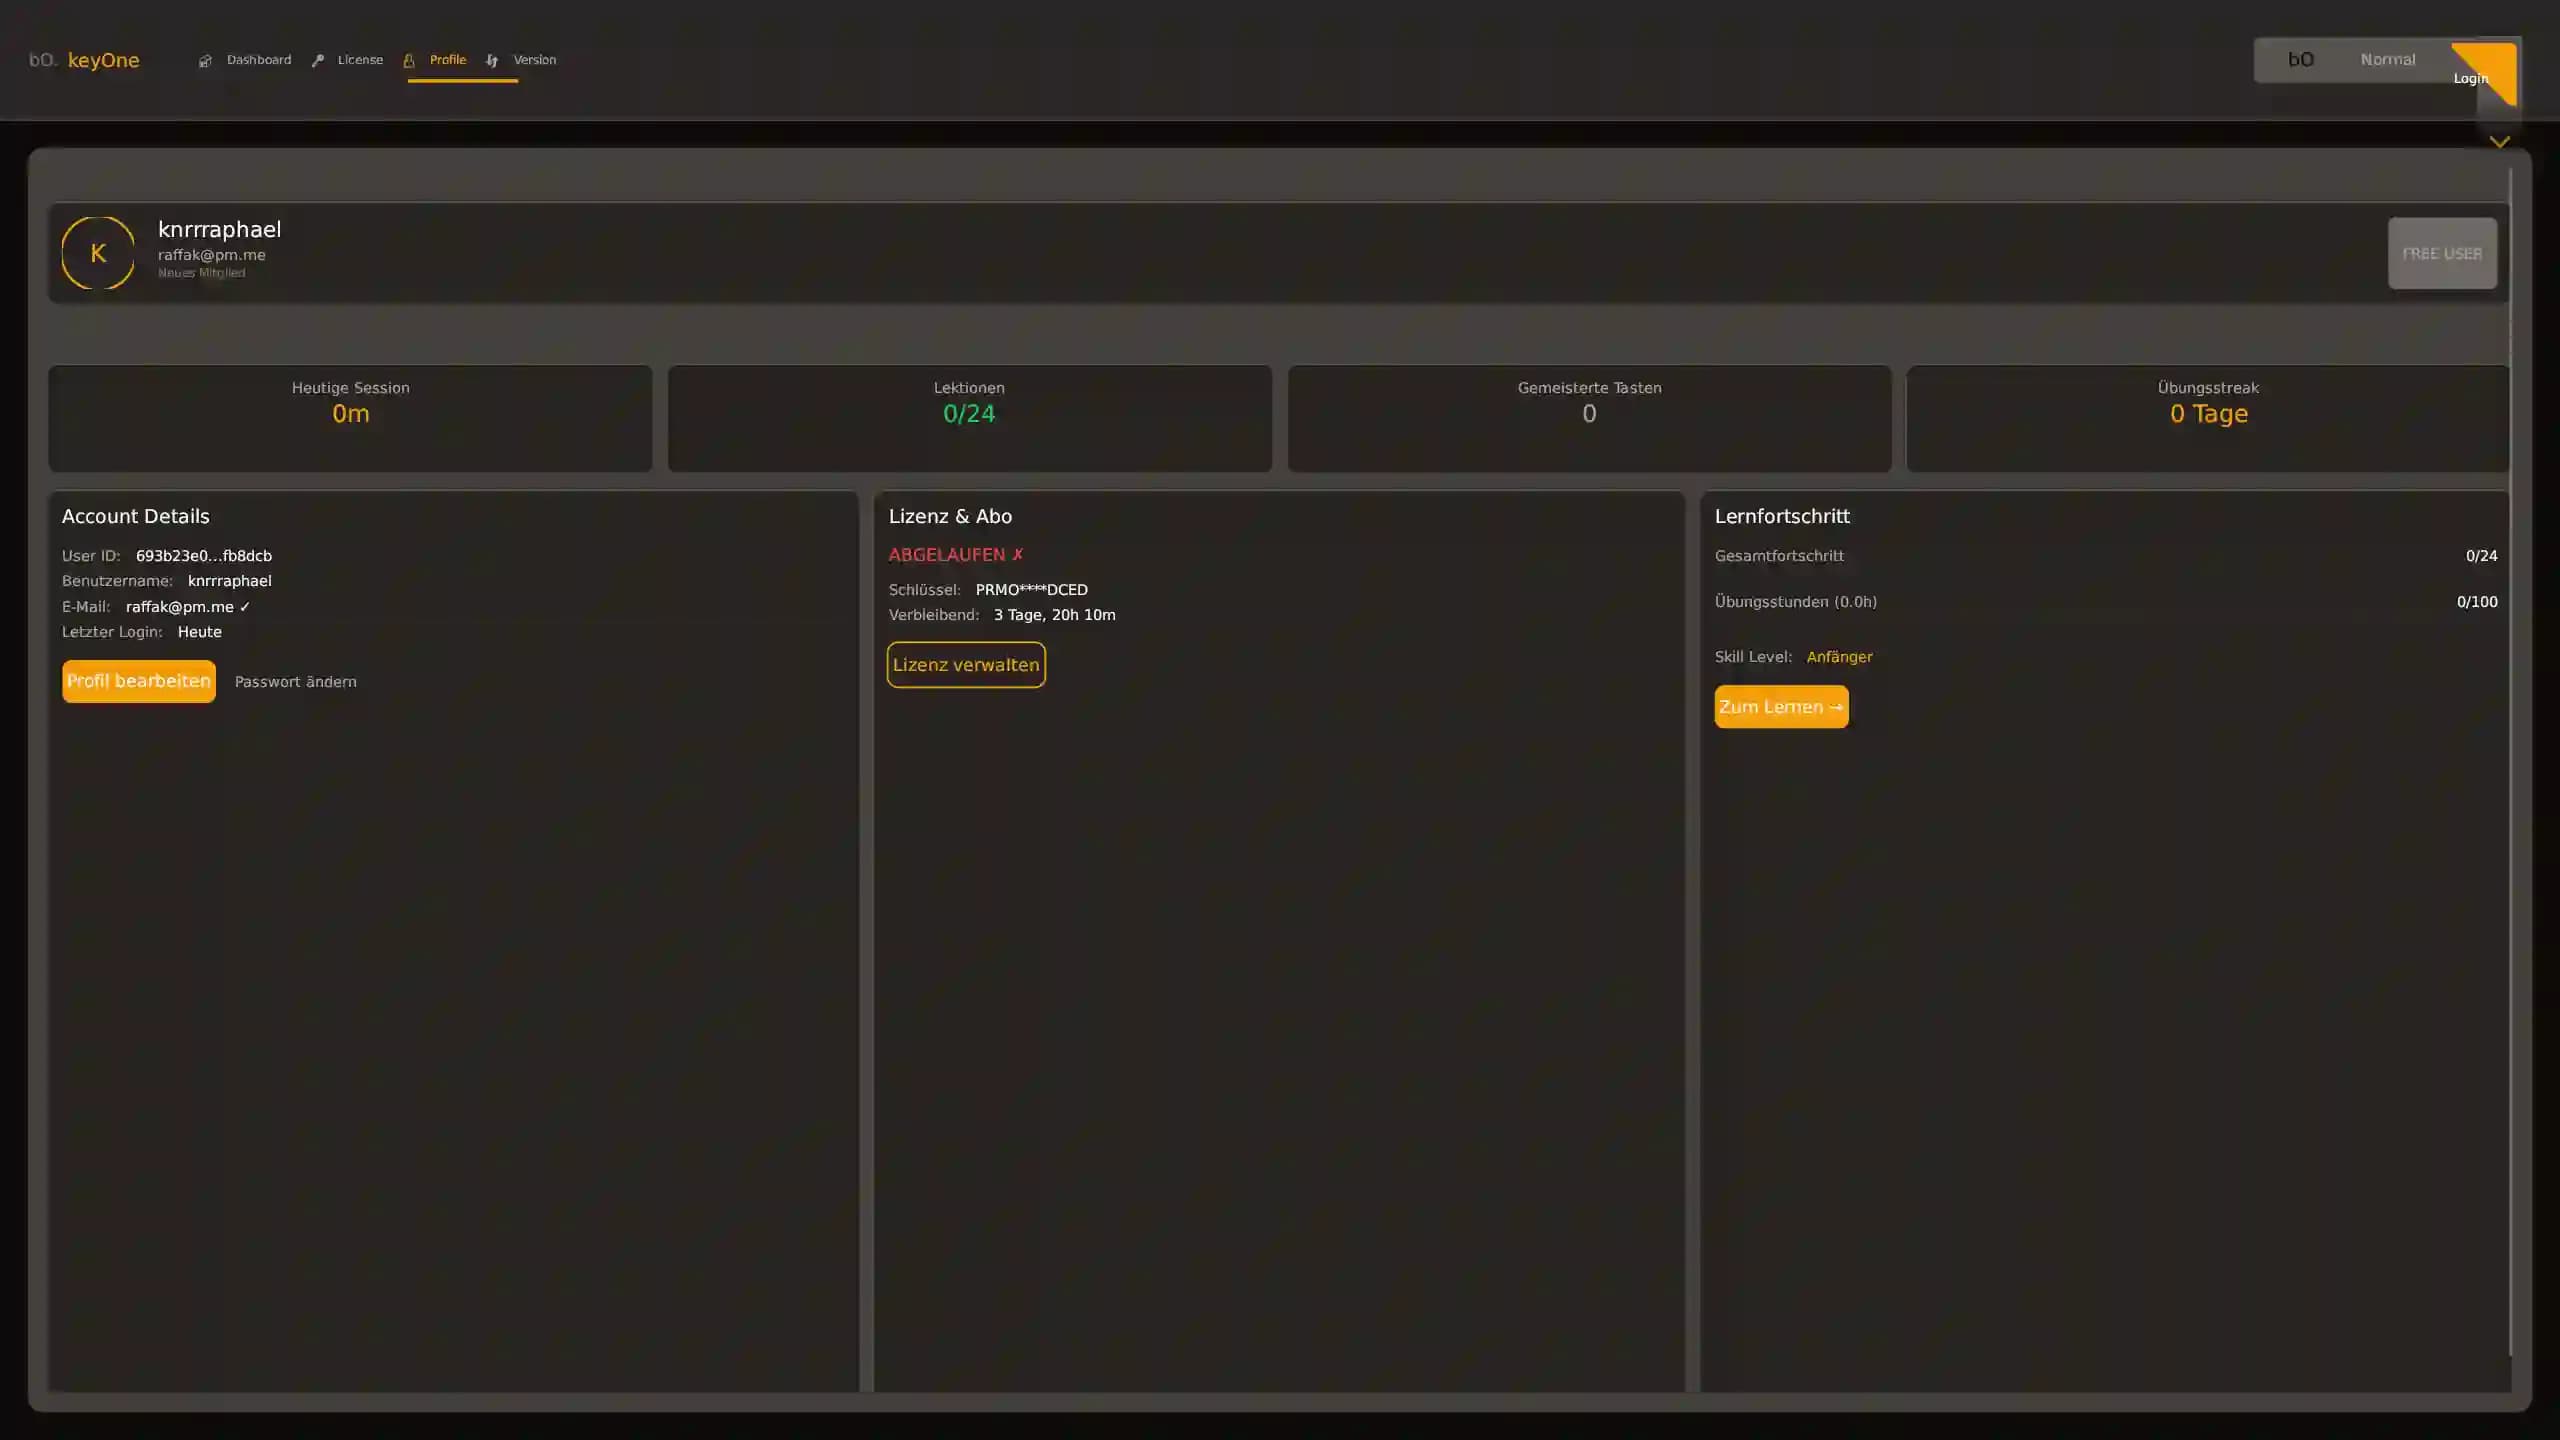Click the Passwort ändern link
The image size is (2560, 1440).
pyautogui.click(x=295, y=682)
